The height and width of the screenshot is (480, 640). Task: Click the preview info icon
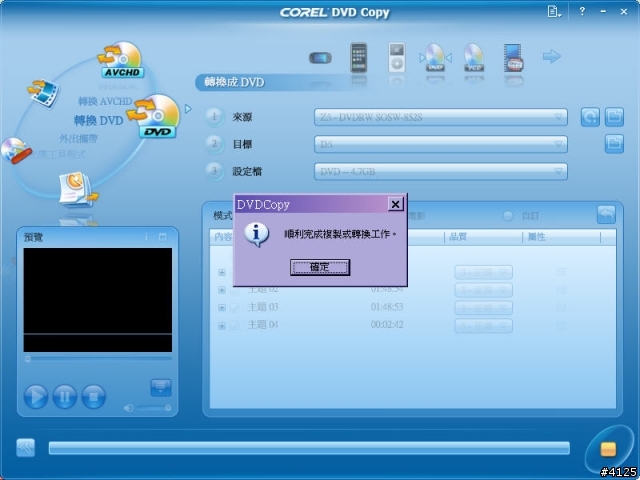146,237
